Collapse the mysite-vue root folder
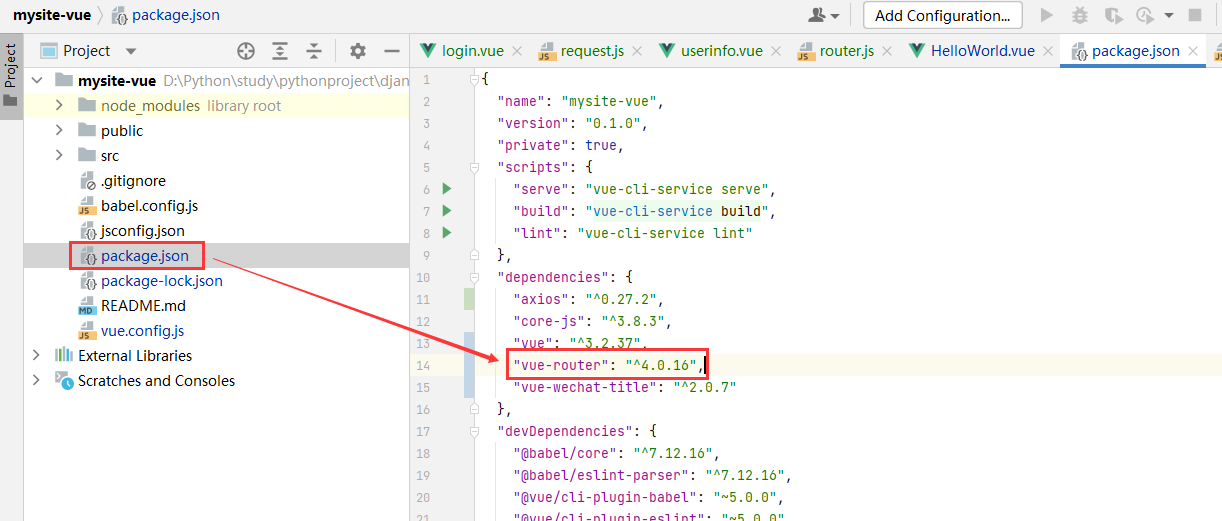Screen dimensions: 1222x521 tap(38, 80)
